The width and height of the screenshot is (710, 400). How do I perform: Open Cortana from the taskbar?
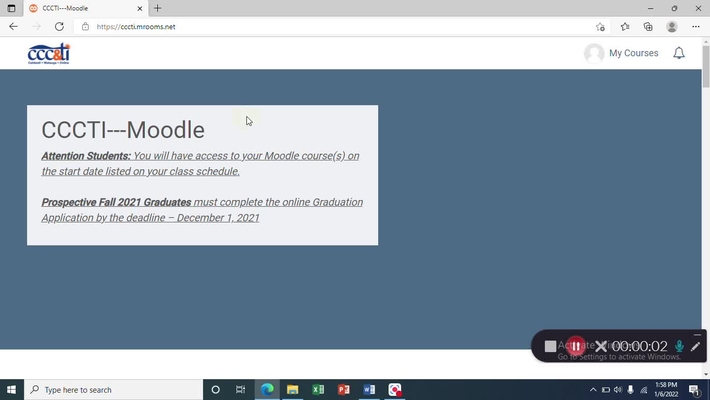click(216, 390)
